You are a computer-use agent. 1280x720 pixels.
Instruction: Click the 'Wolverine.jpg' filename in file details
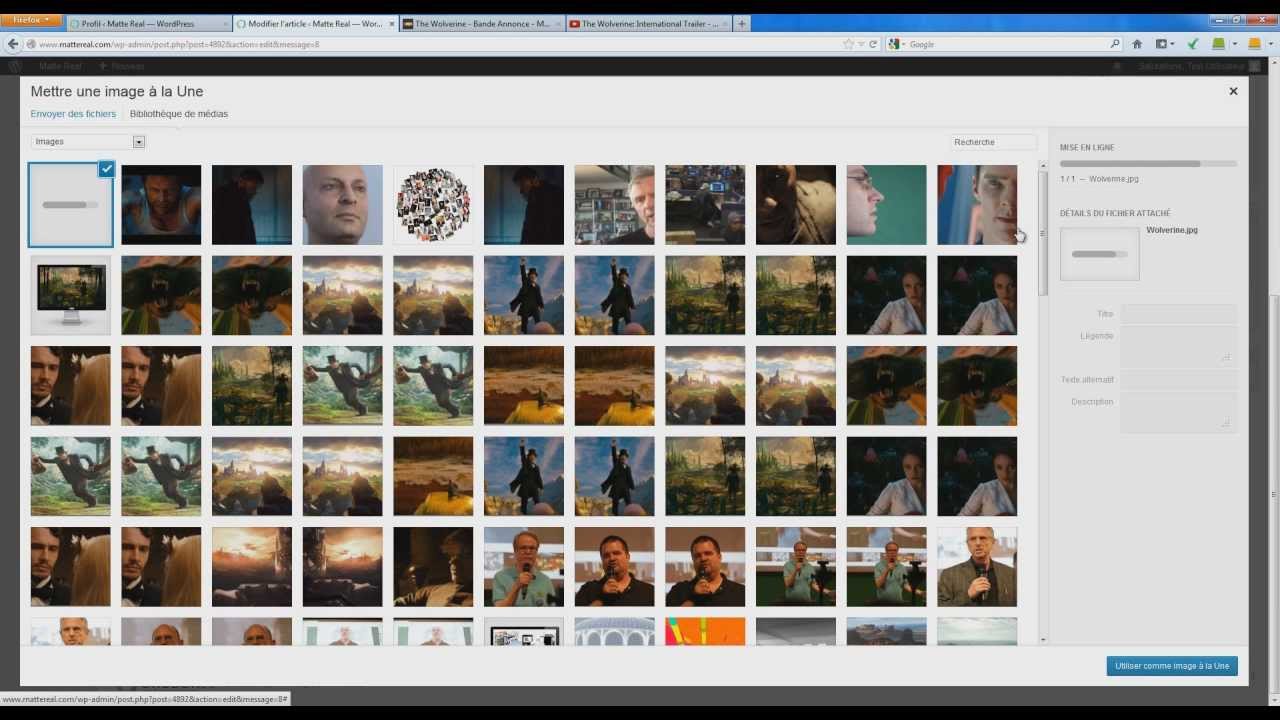[1172, 230]
